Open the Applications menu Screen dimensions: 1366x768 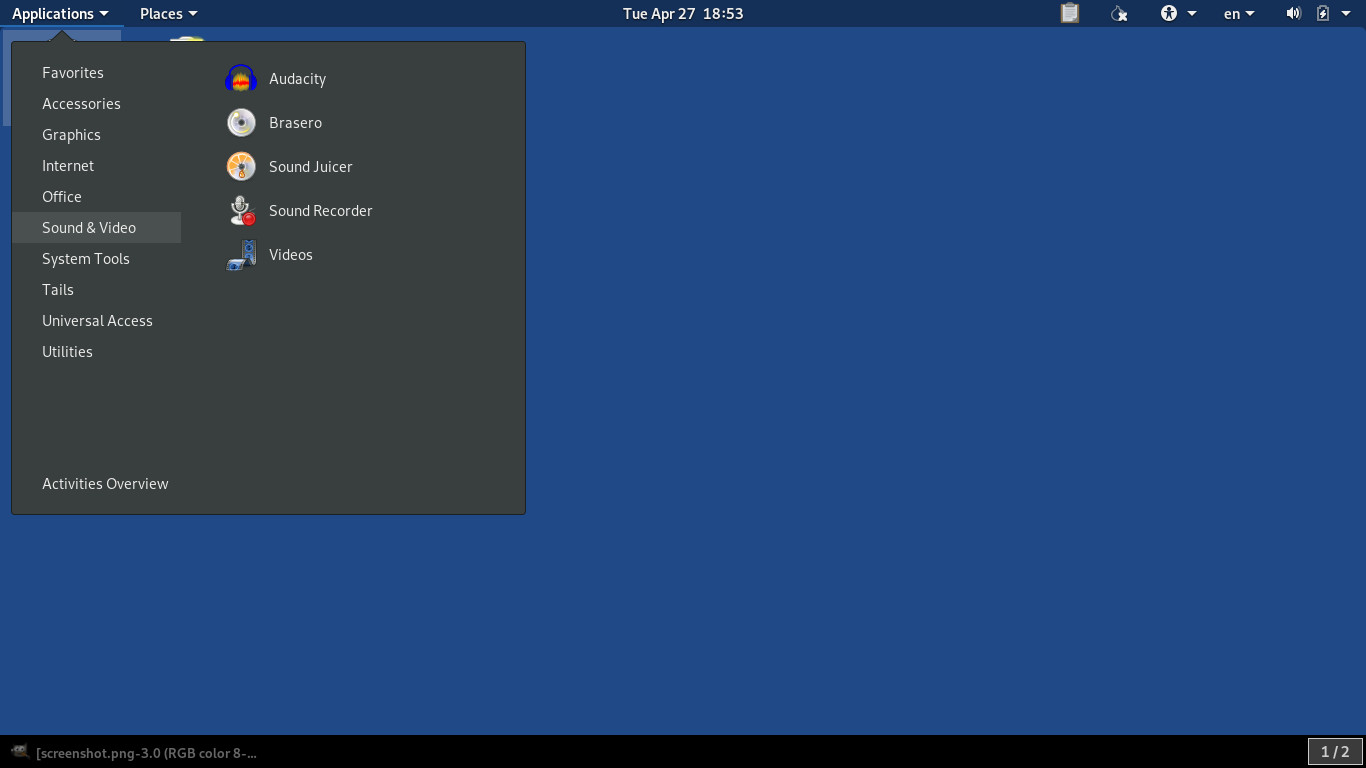60,13
